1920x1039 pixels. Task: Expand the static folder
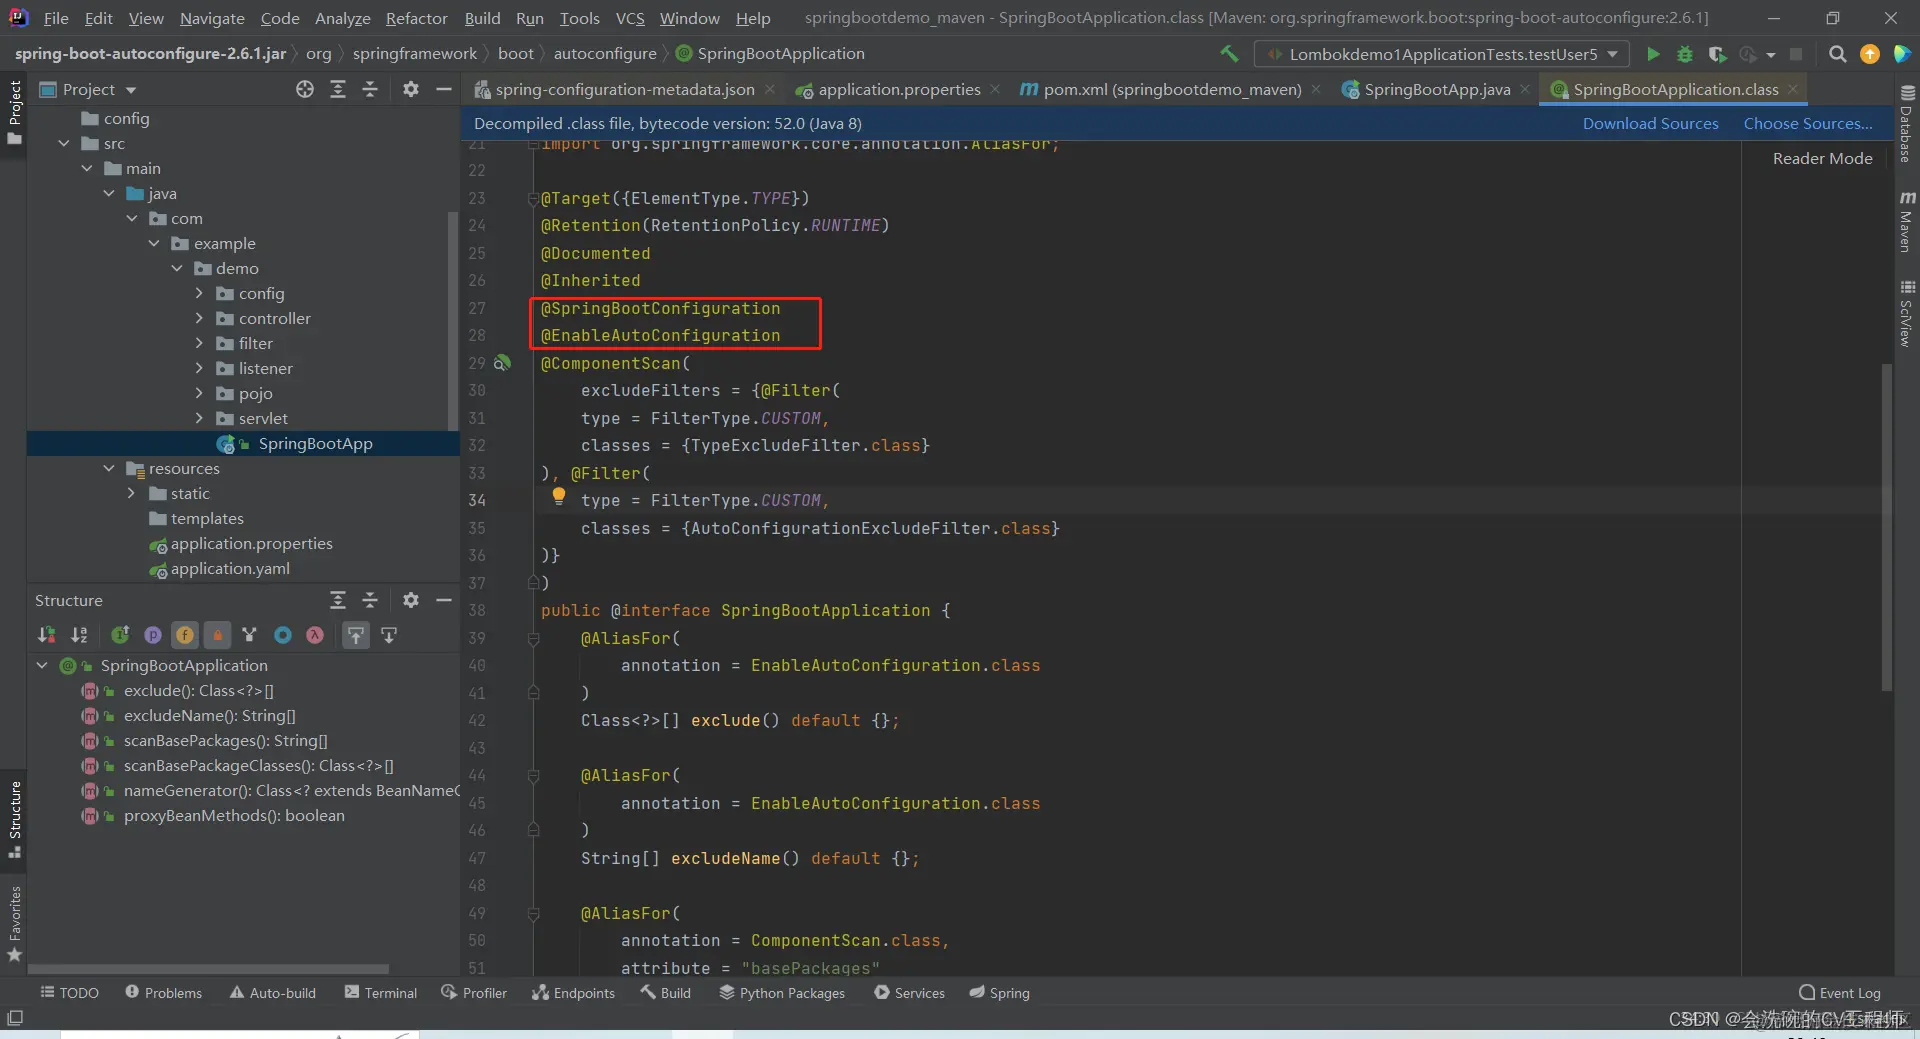(x=131, y=494)
